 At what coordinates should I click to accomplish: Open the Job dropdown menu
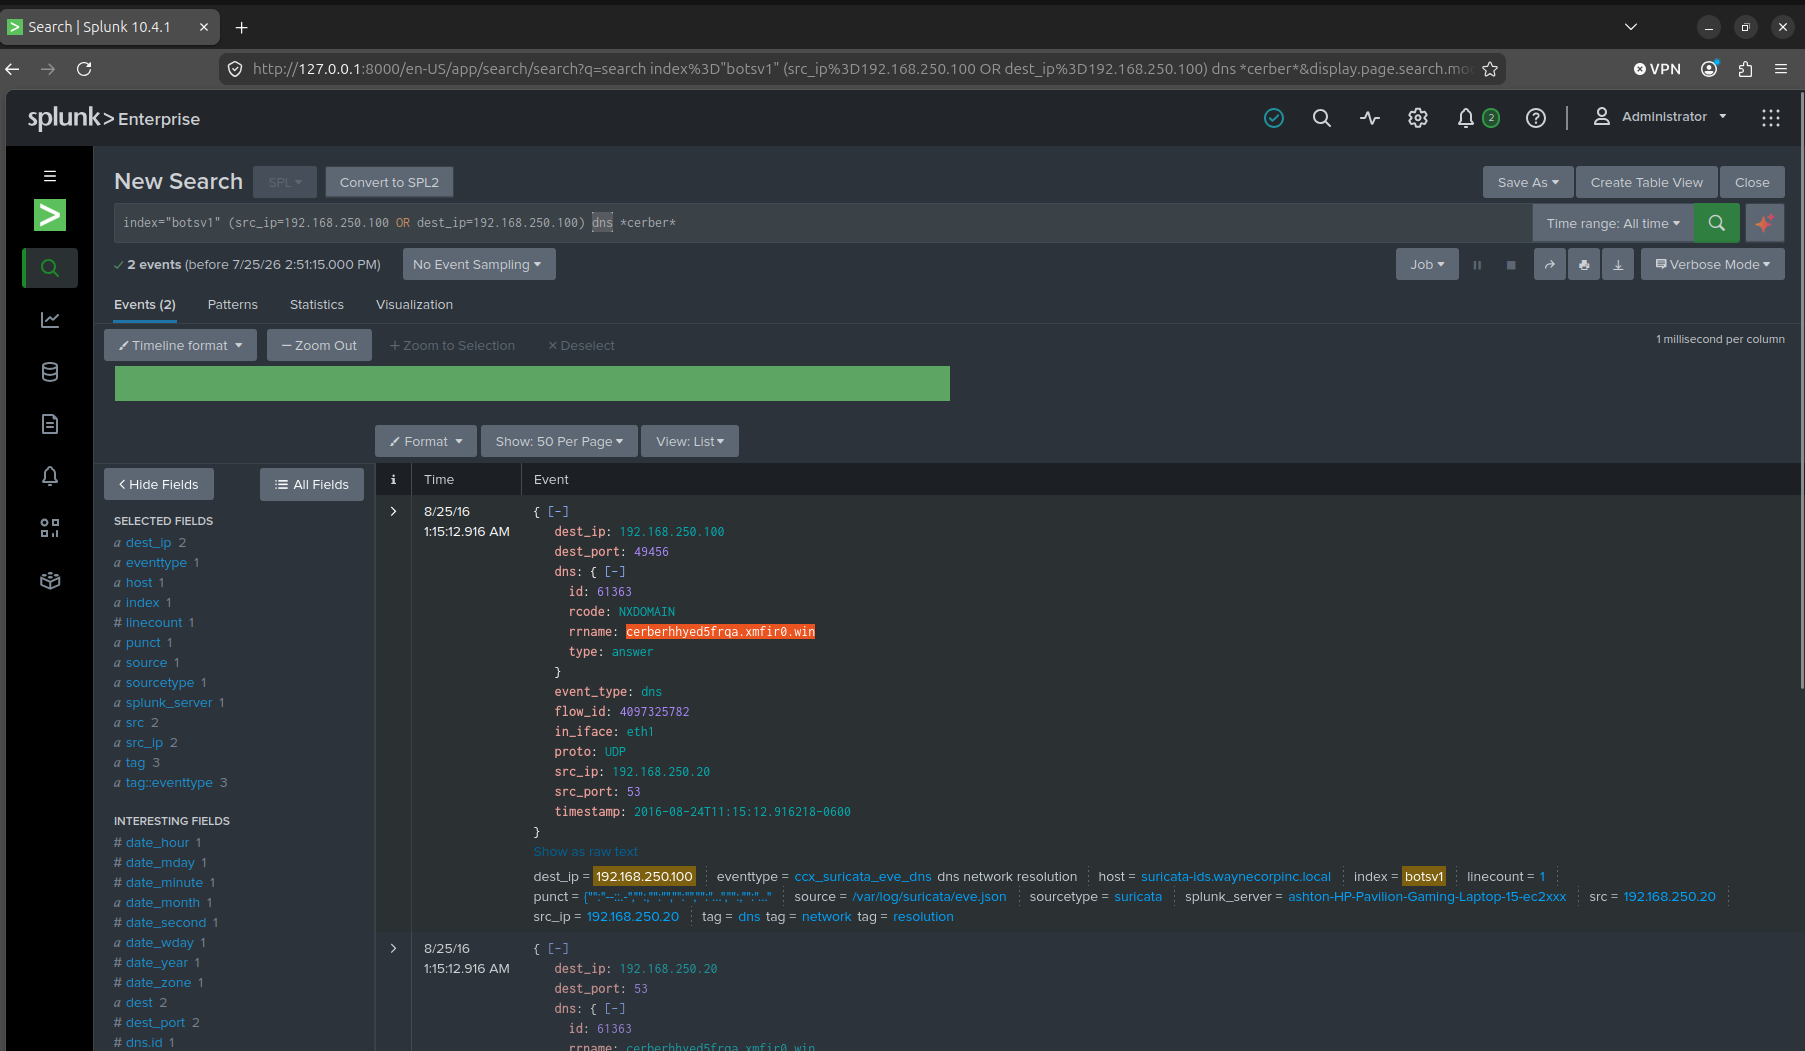(1427, 264)
